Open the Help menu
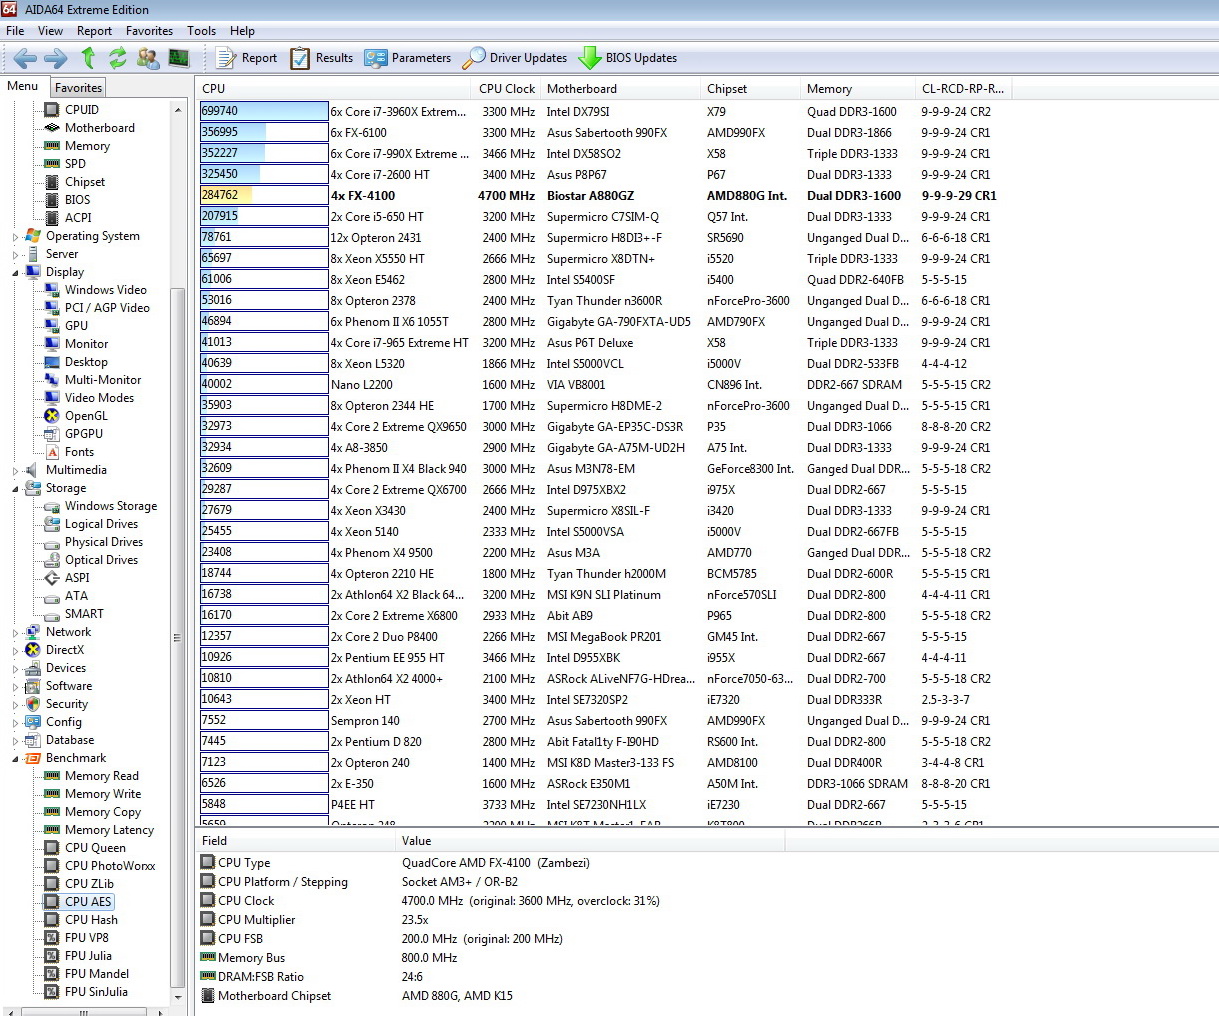Image resolution: width=1219 pixels, height=1016 pixels. (242, 31)
